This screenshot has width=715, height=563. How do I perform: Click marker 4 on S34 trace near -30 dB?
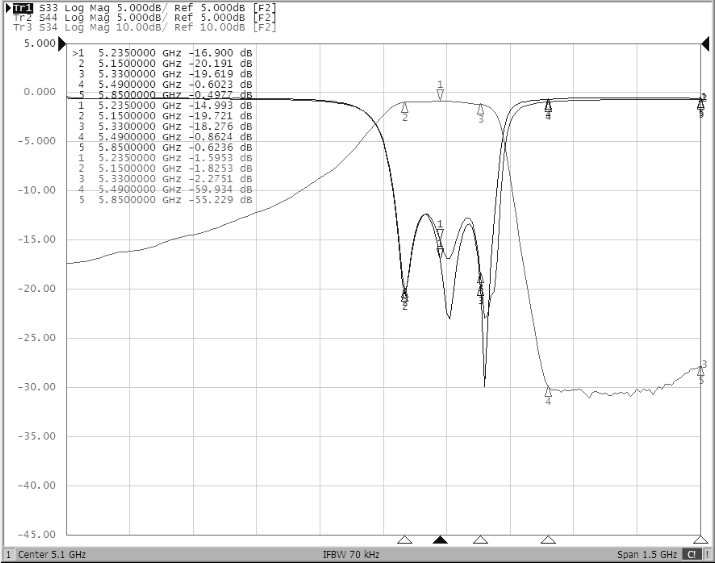point(548,393)
